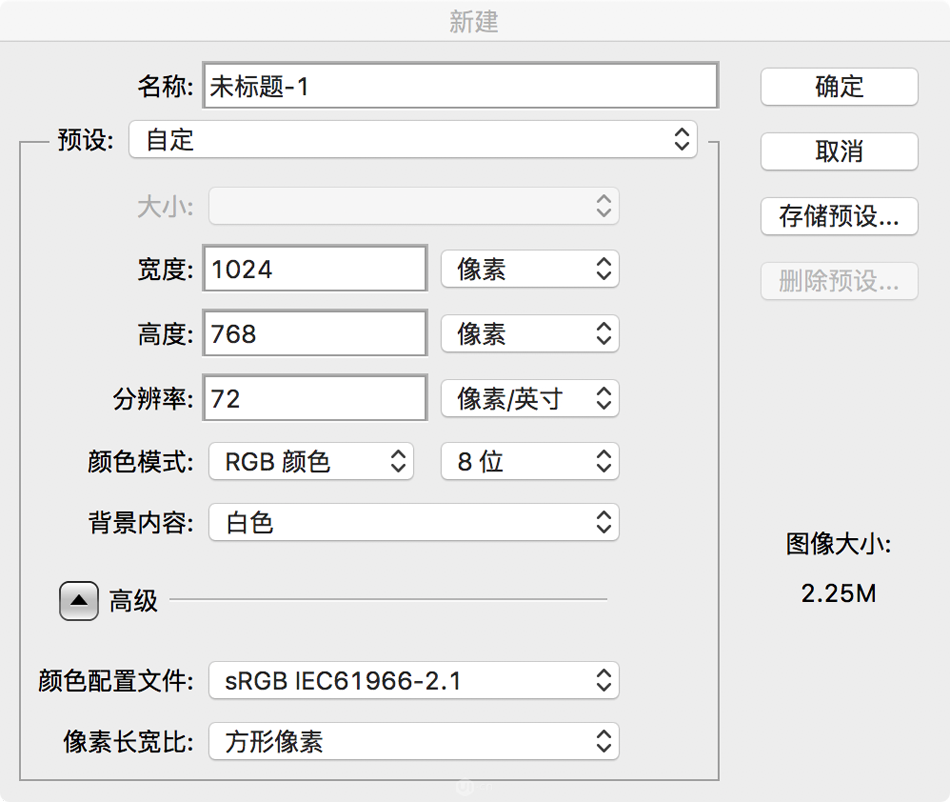
Task: Collapse the 高级 section triangle button
Action: [79, 601]
